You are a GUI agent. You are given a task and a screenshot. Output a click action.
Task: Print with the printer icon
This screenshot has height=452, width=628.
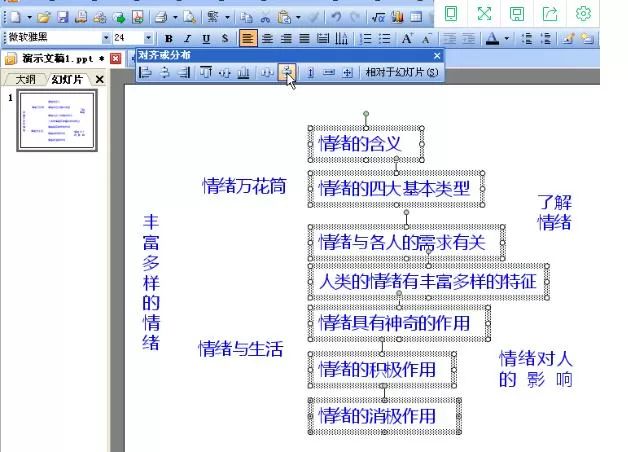click(161, 17)
